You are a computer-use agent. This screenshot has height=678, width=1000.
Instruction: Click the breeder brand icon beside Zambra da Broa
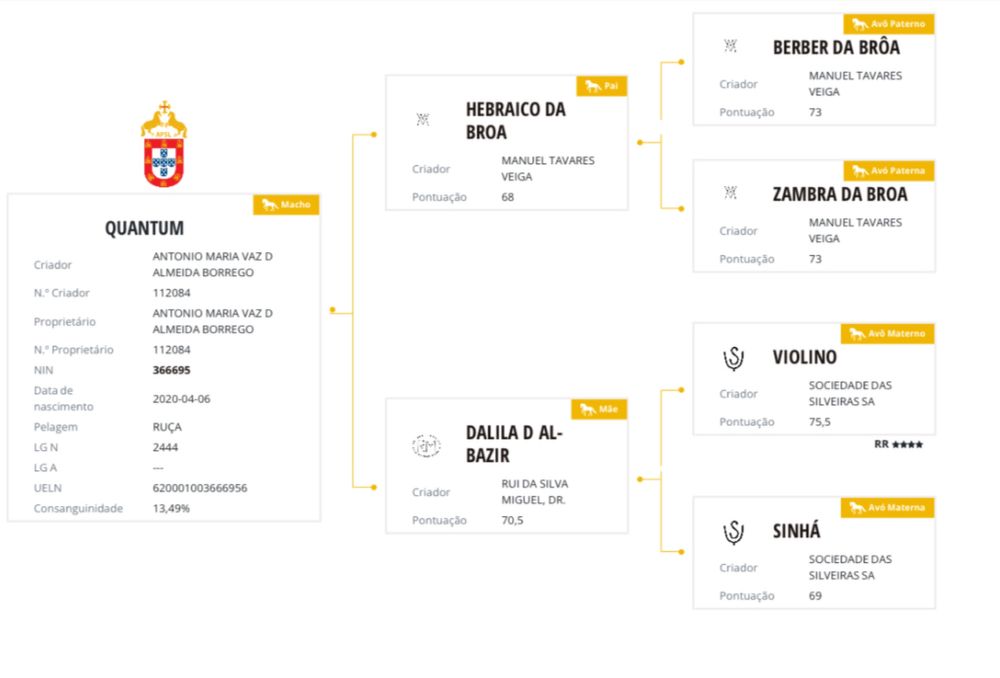pyautogui.click(x=730, y=193)
